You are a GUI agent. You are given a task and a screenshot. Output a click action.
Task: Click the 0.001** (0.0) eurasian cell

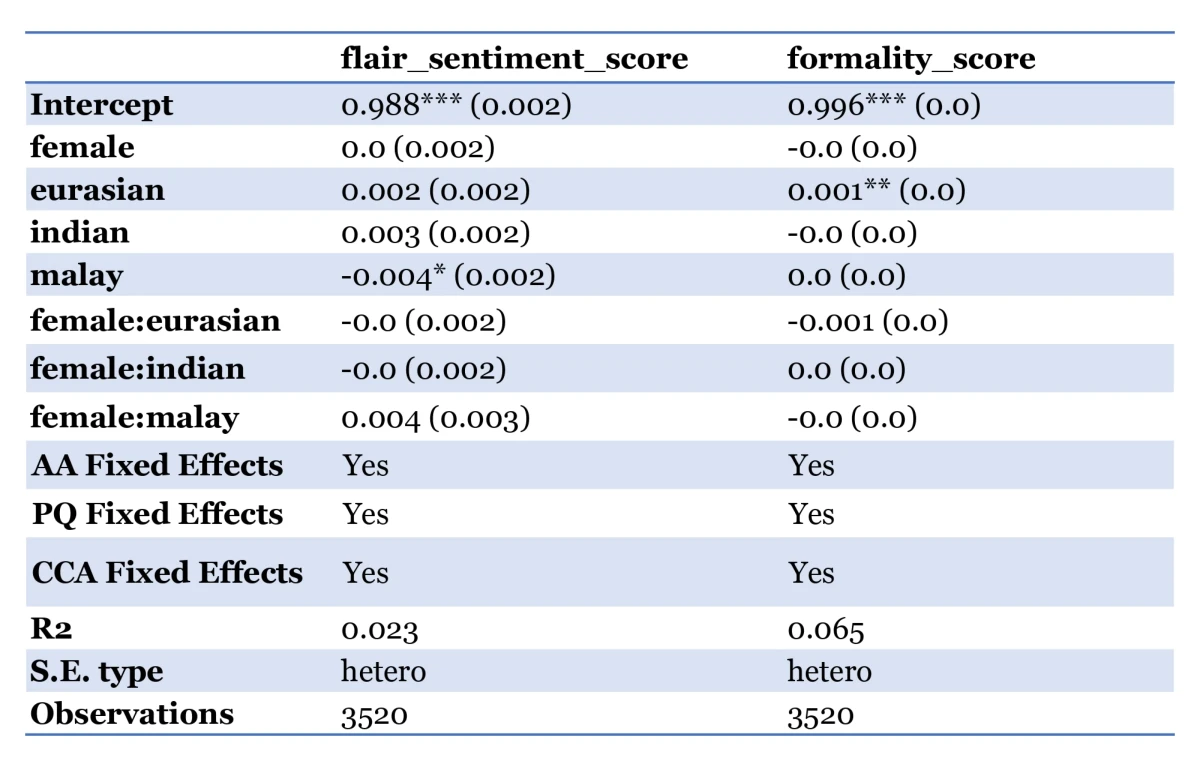876,190
